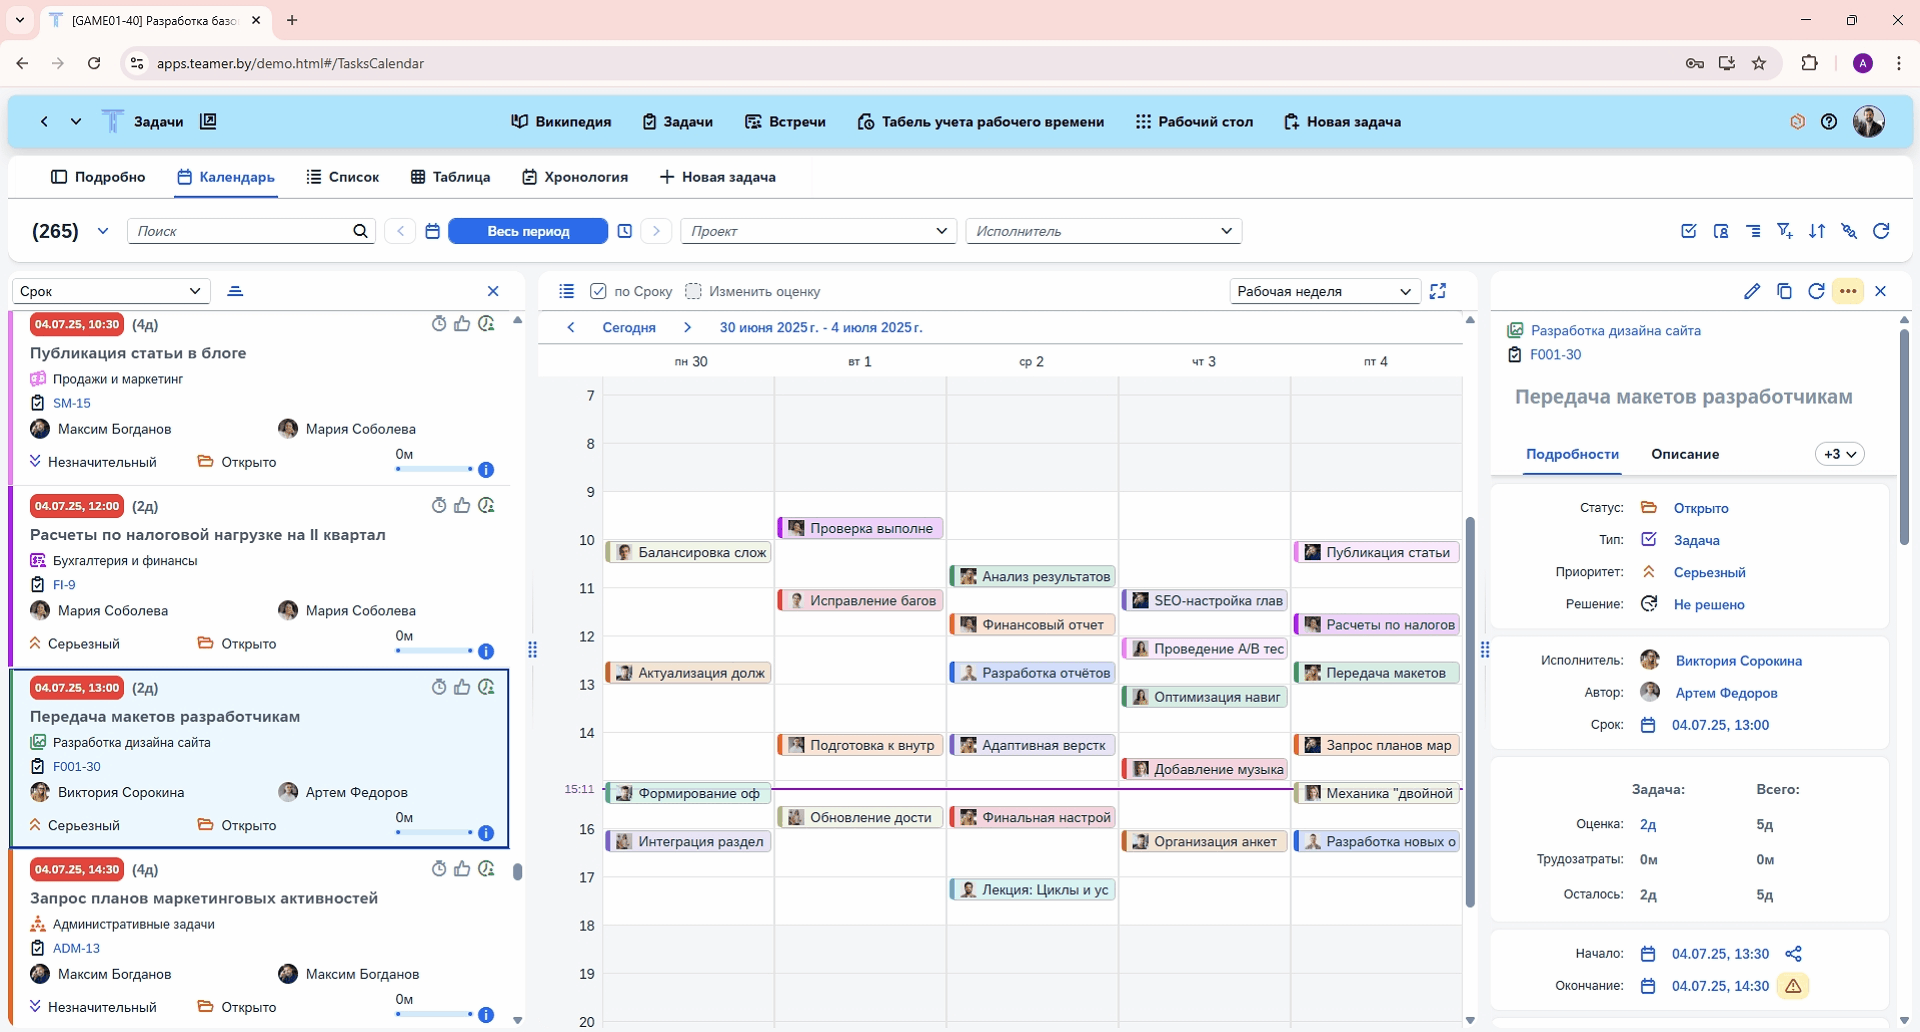Image resolution: width=1920 pixels, height=1032 pixels.
Task: Uncheck the 'по Сроку' checkbox
Action: click(598, 291)
